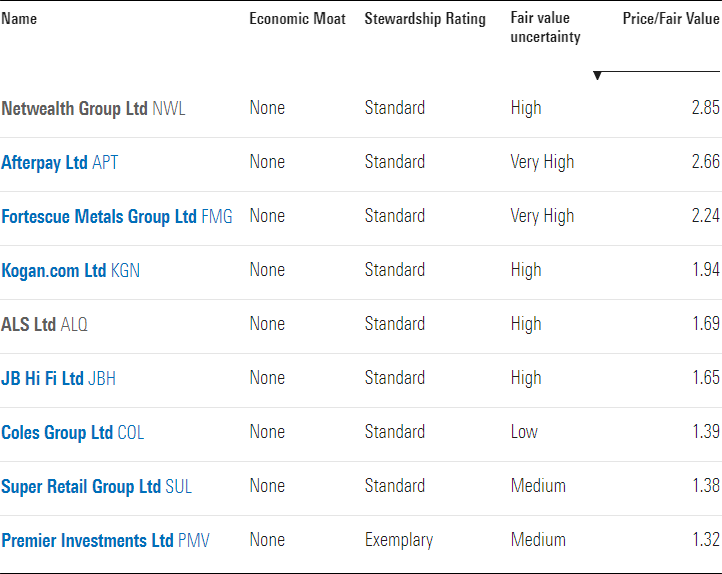
Task: Click the 2.85 price/fair value figure
Action: (x=705, y=108)
